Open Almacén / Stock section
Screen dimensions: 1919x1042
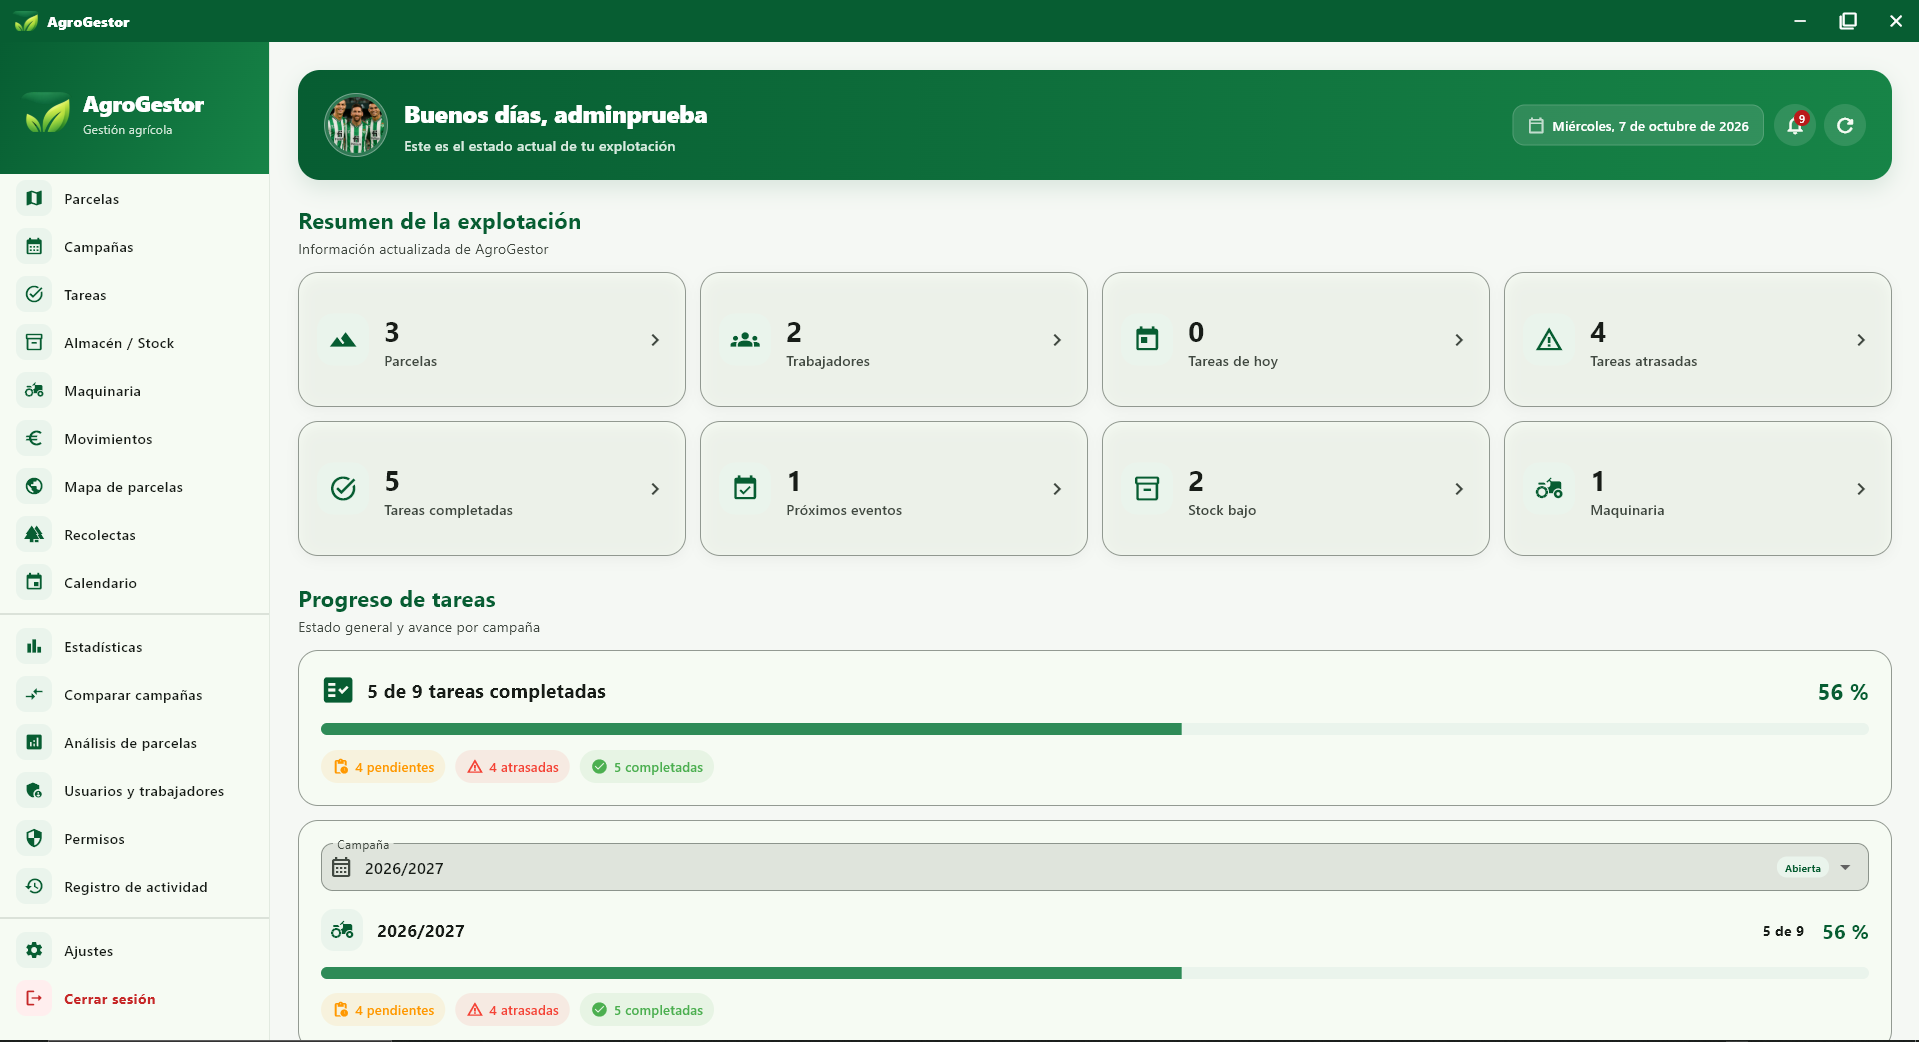coord(134,342)
